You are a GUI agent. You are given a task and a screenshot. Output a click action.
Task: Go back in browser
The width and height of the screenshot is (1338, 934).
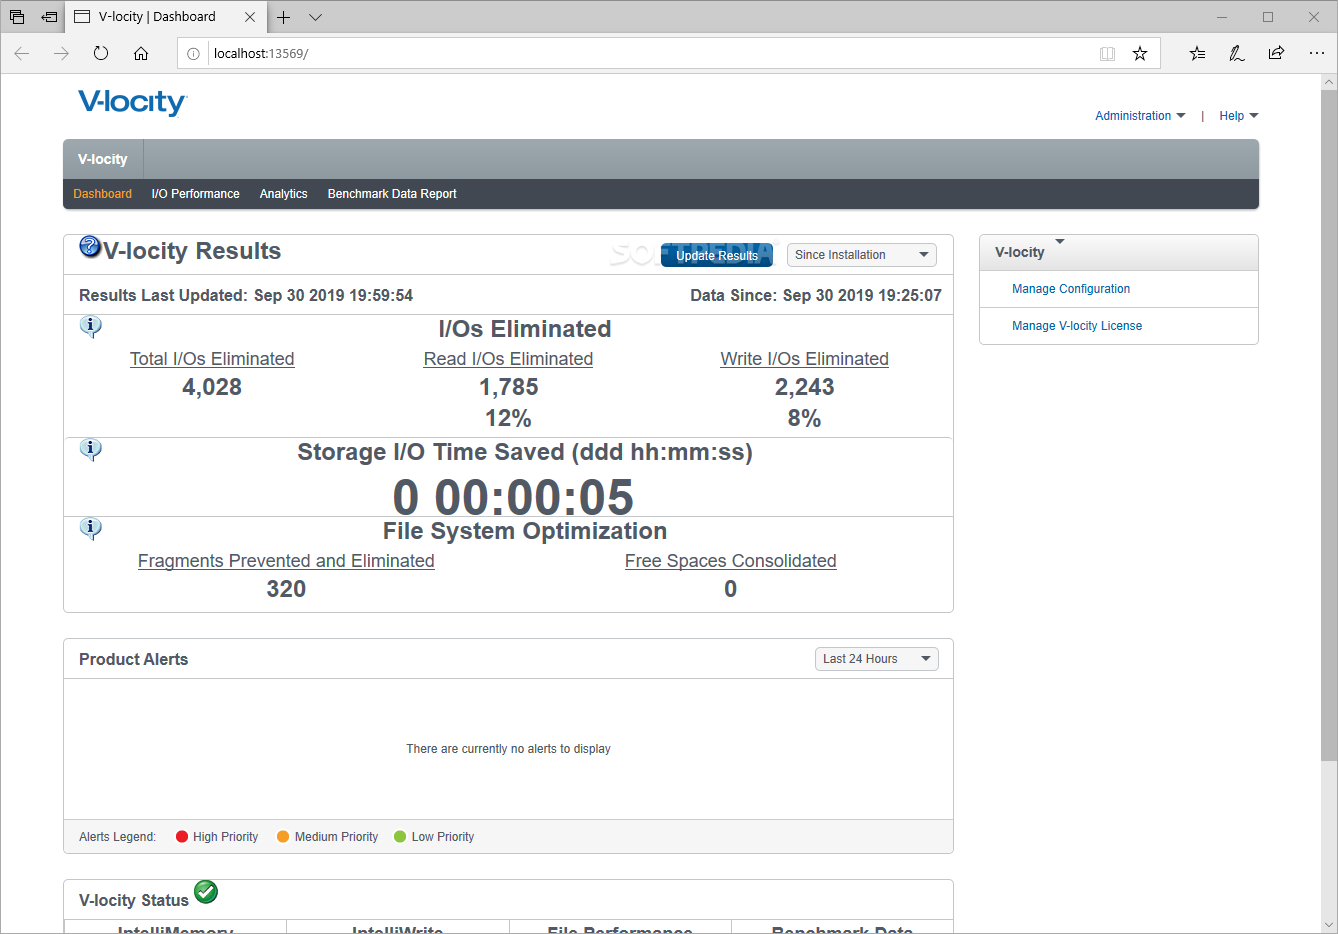(22, 53)
